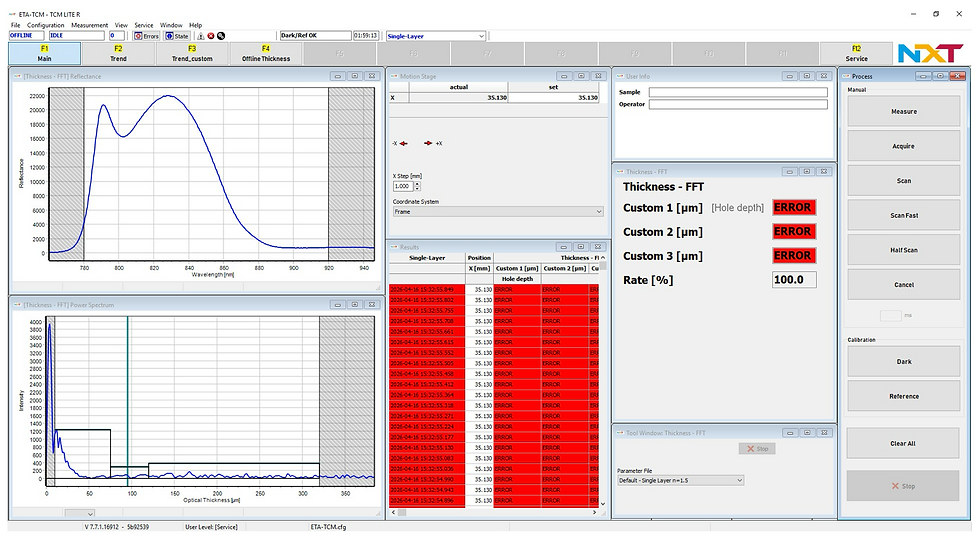Click the warning triangle toolbar icon
This screenshot has width=980, height=538.
[x=201, y=36]
